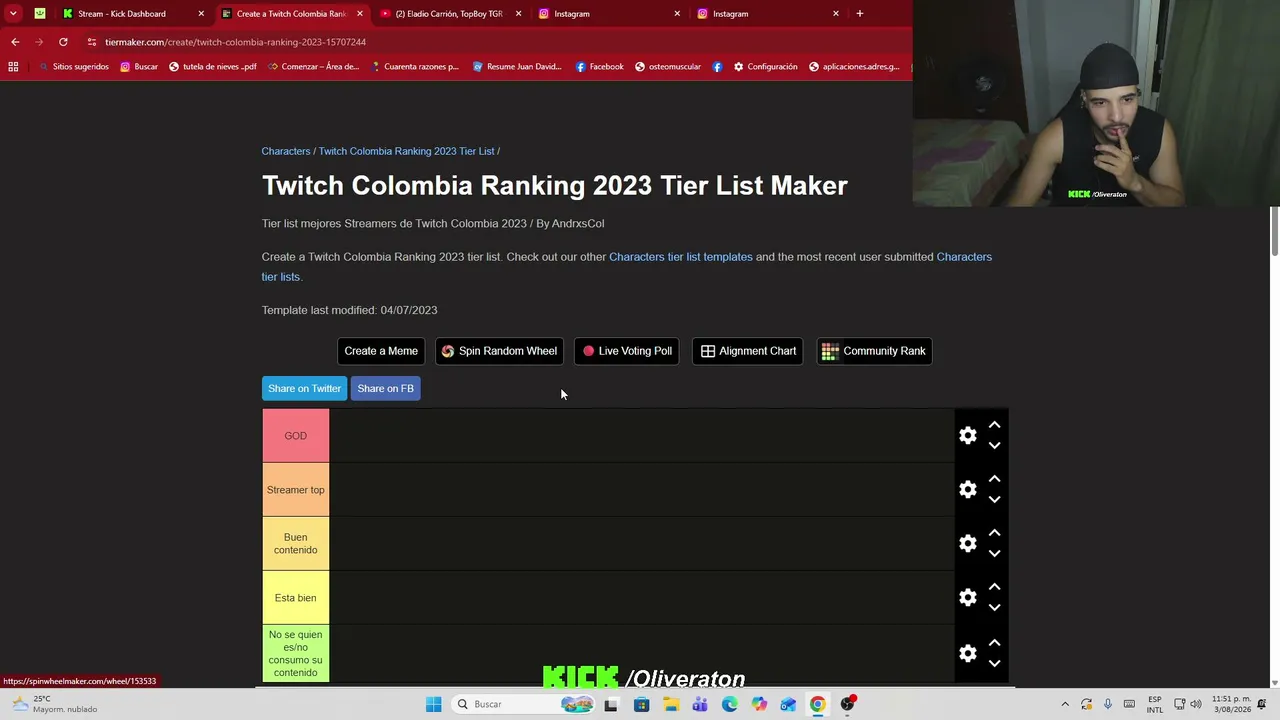Open settings gear for Streamer top tier

coord(967,490)
